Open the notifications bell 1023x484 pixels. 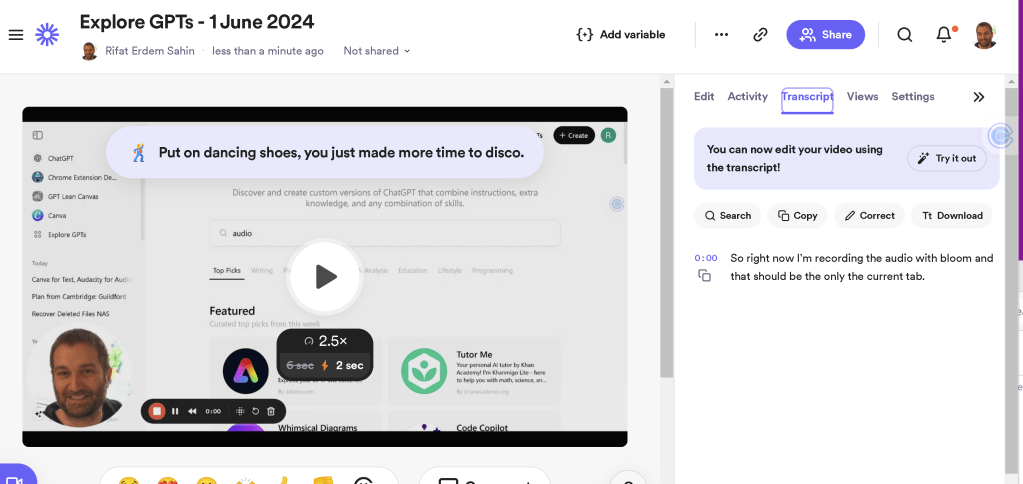click(x=944, y=35)
